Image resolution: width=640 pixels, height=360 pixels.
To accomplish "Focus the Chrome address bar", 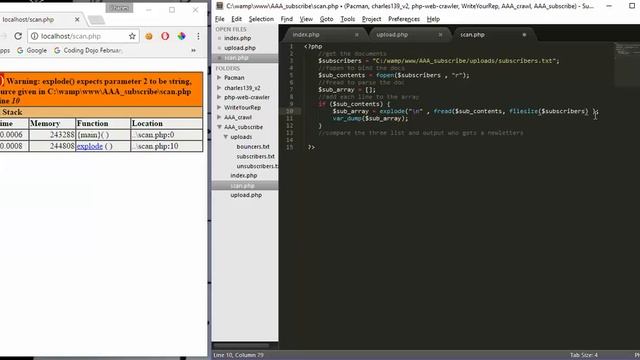I will [x=83, y=36].
